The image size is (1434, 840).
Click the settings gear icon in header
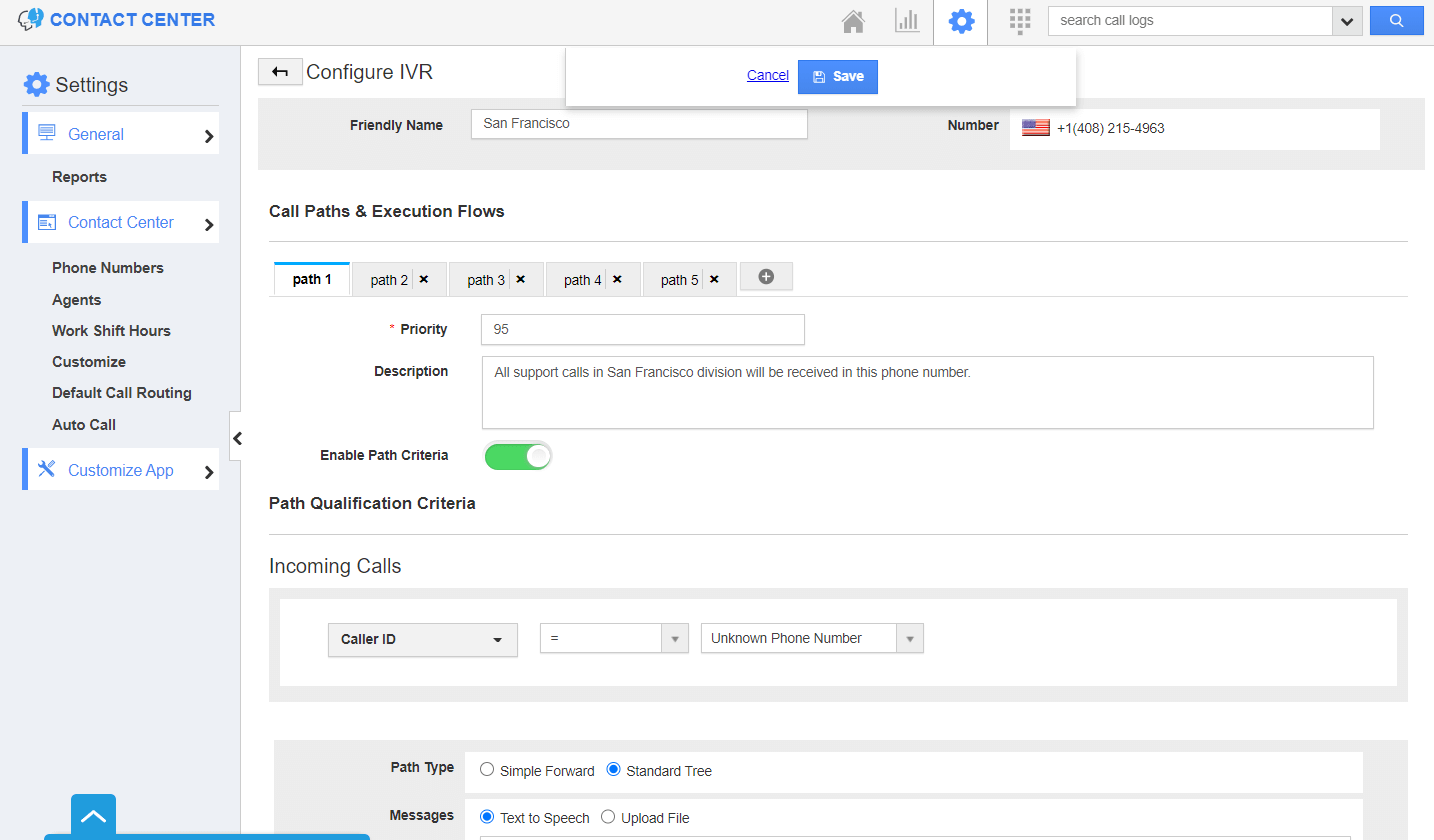[x=961, y=21]
